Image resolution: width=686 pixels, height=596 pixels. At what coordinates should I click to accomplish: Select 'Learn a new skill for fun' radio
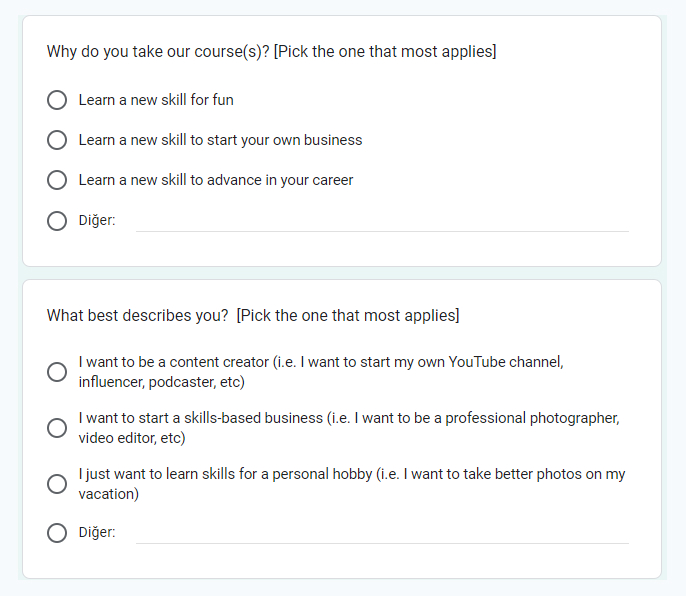tap(57, 100)
